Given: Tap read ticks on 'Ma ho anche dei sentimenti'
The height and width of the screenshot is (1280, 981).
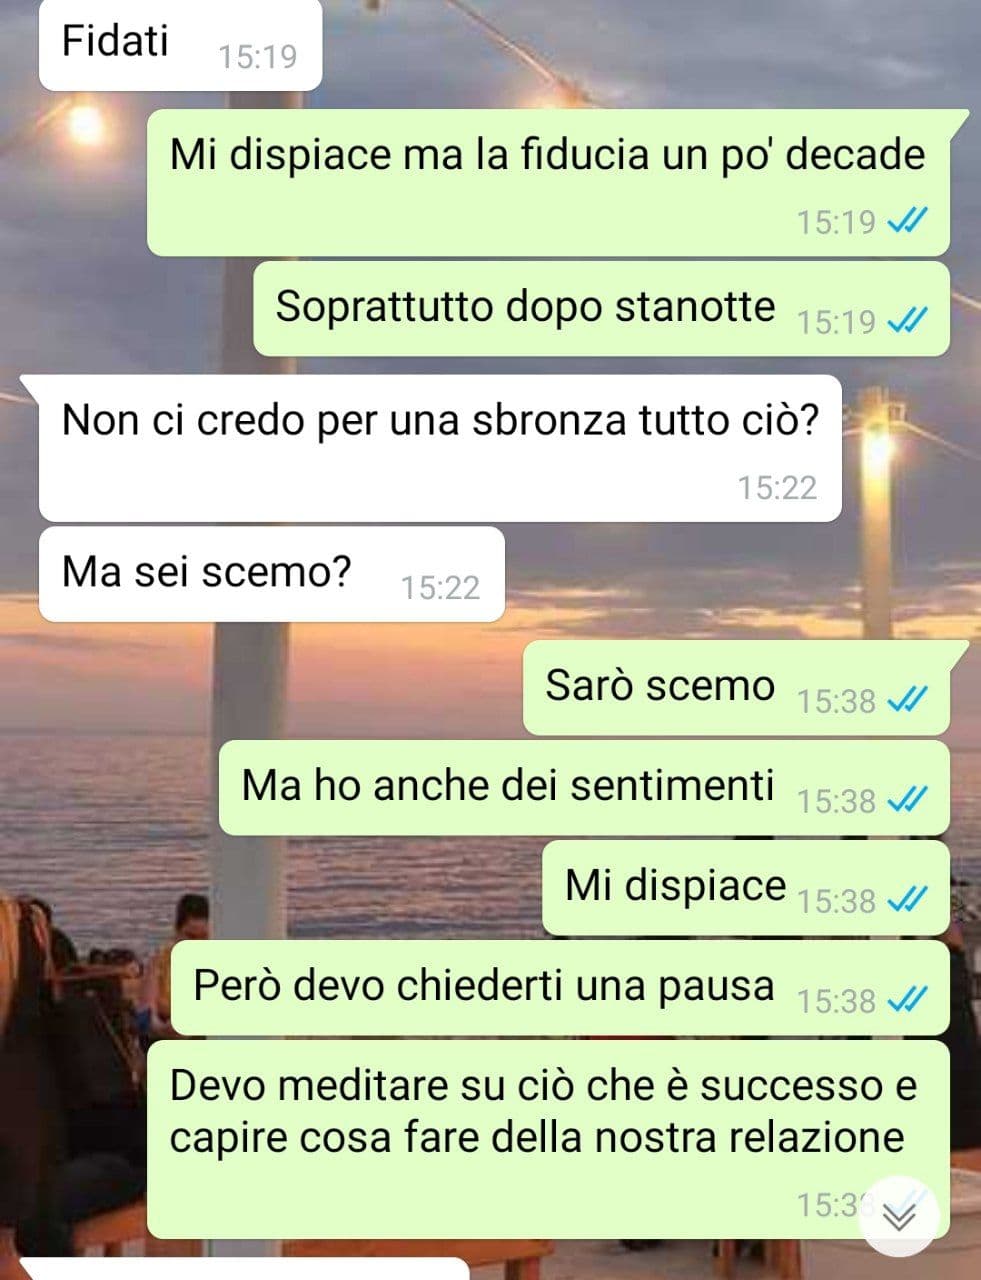Looking at the screenshot, I should 908,801.
